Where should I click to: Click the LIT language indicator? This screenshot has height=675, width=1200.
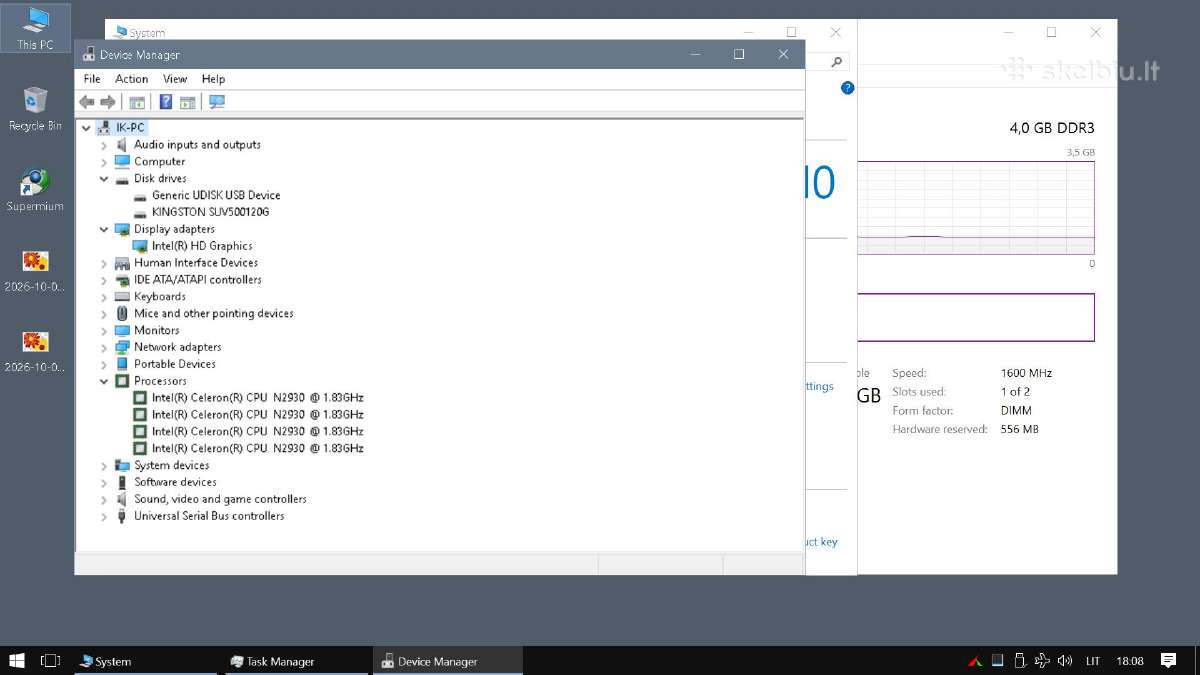pos(1093,660)
